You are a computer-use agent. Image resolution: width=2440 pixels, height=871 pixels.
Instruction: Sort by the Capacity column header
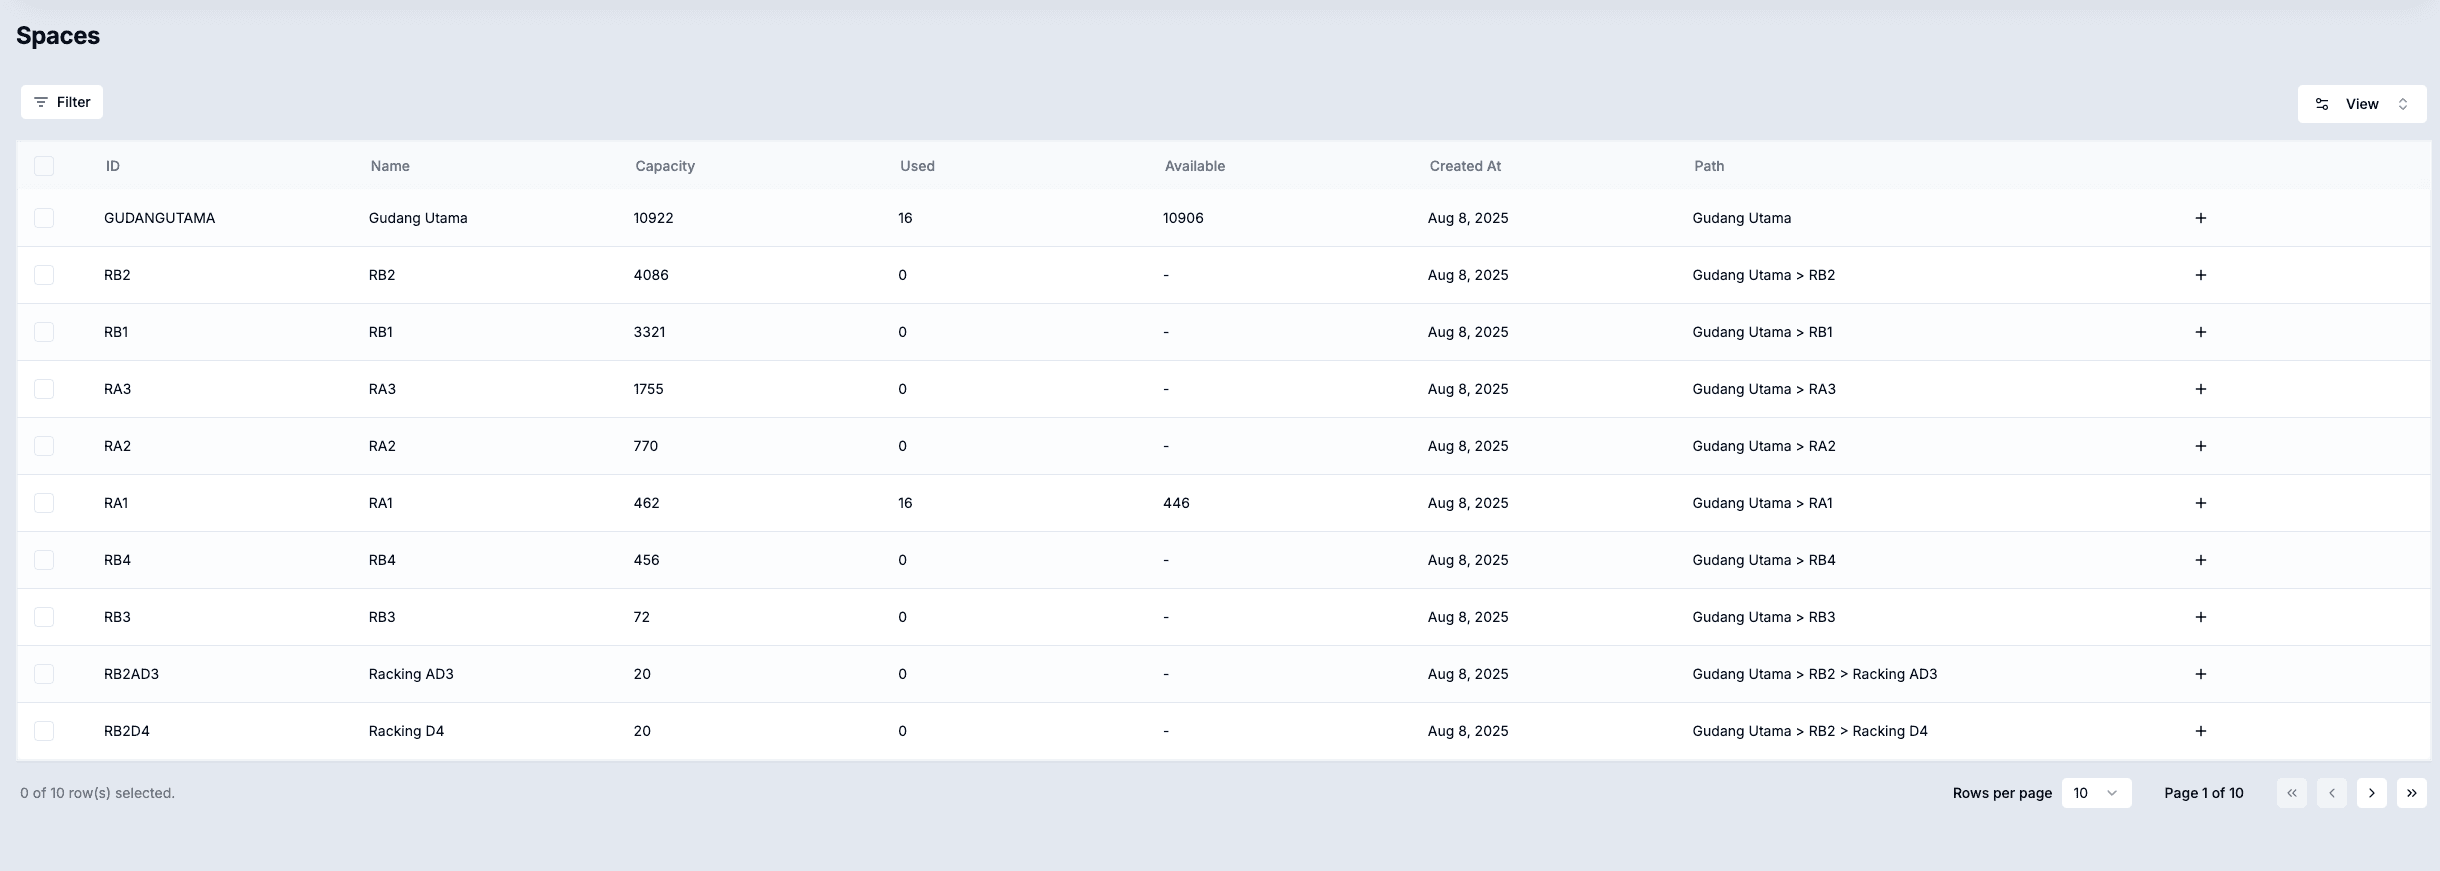click(x=664, y=166)
